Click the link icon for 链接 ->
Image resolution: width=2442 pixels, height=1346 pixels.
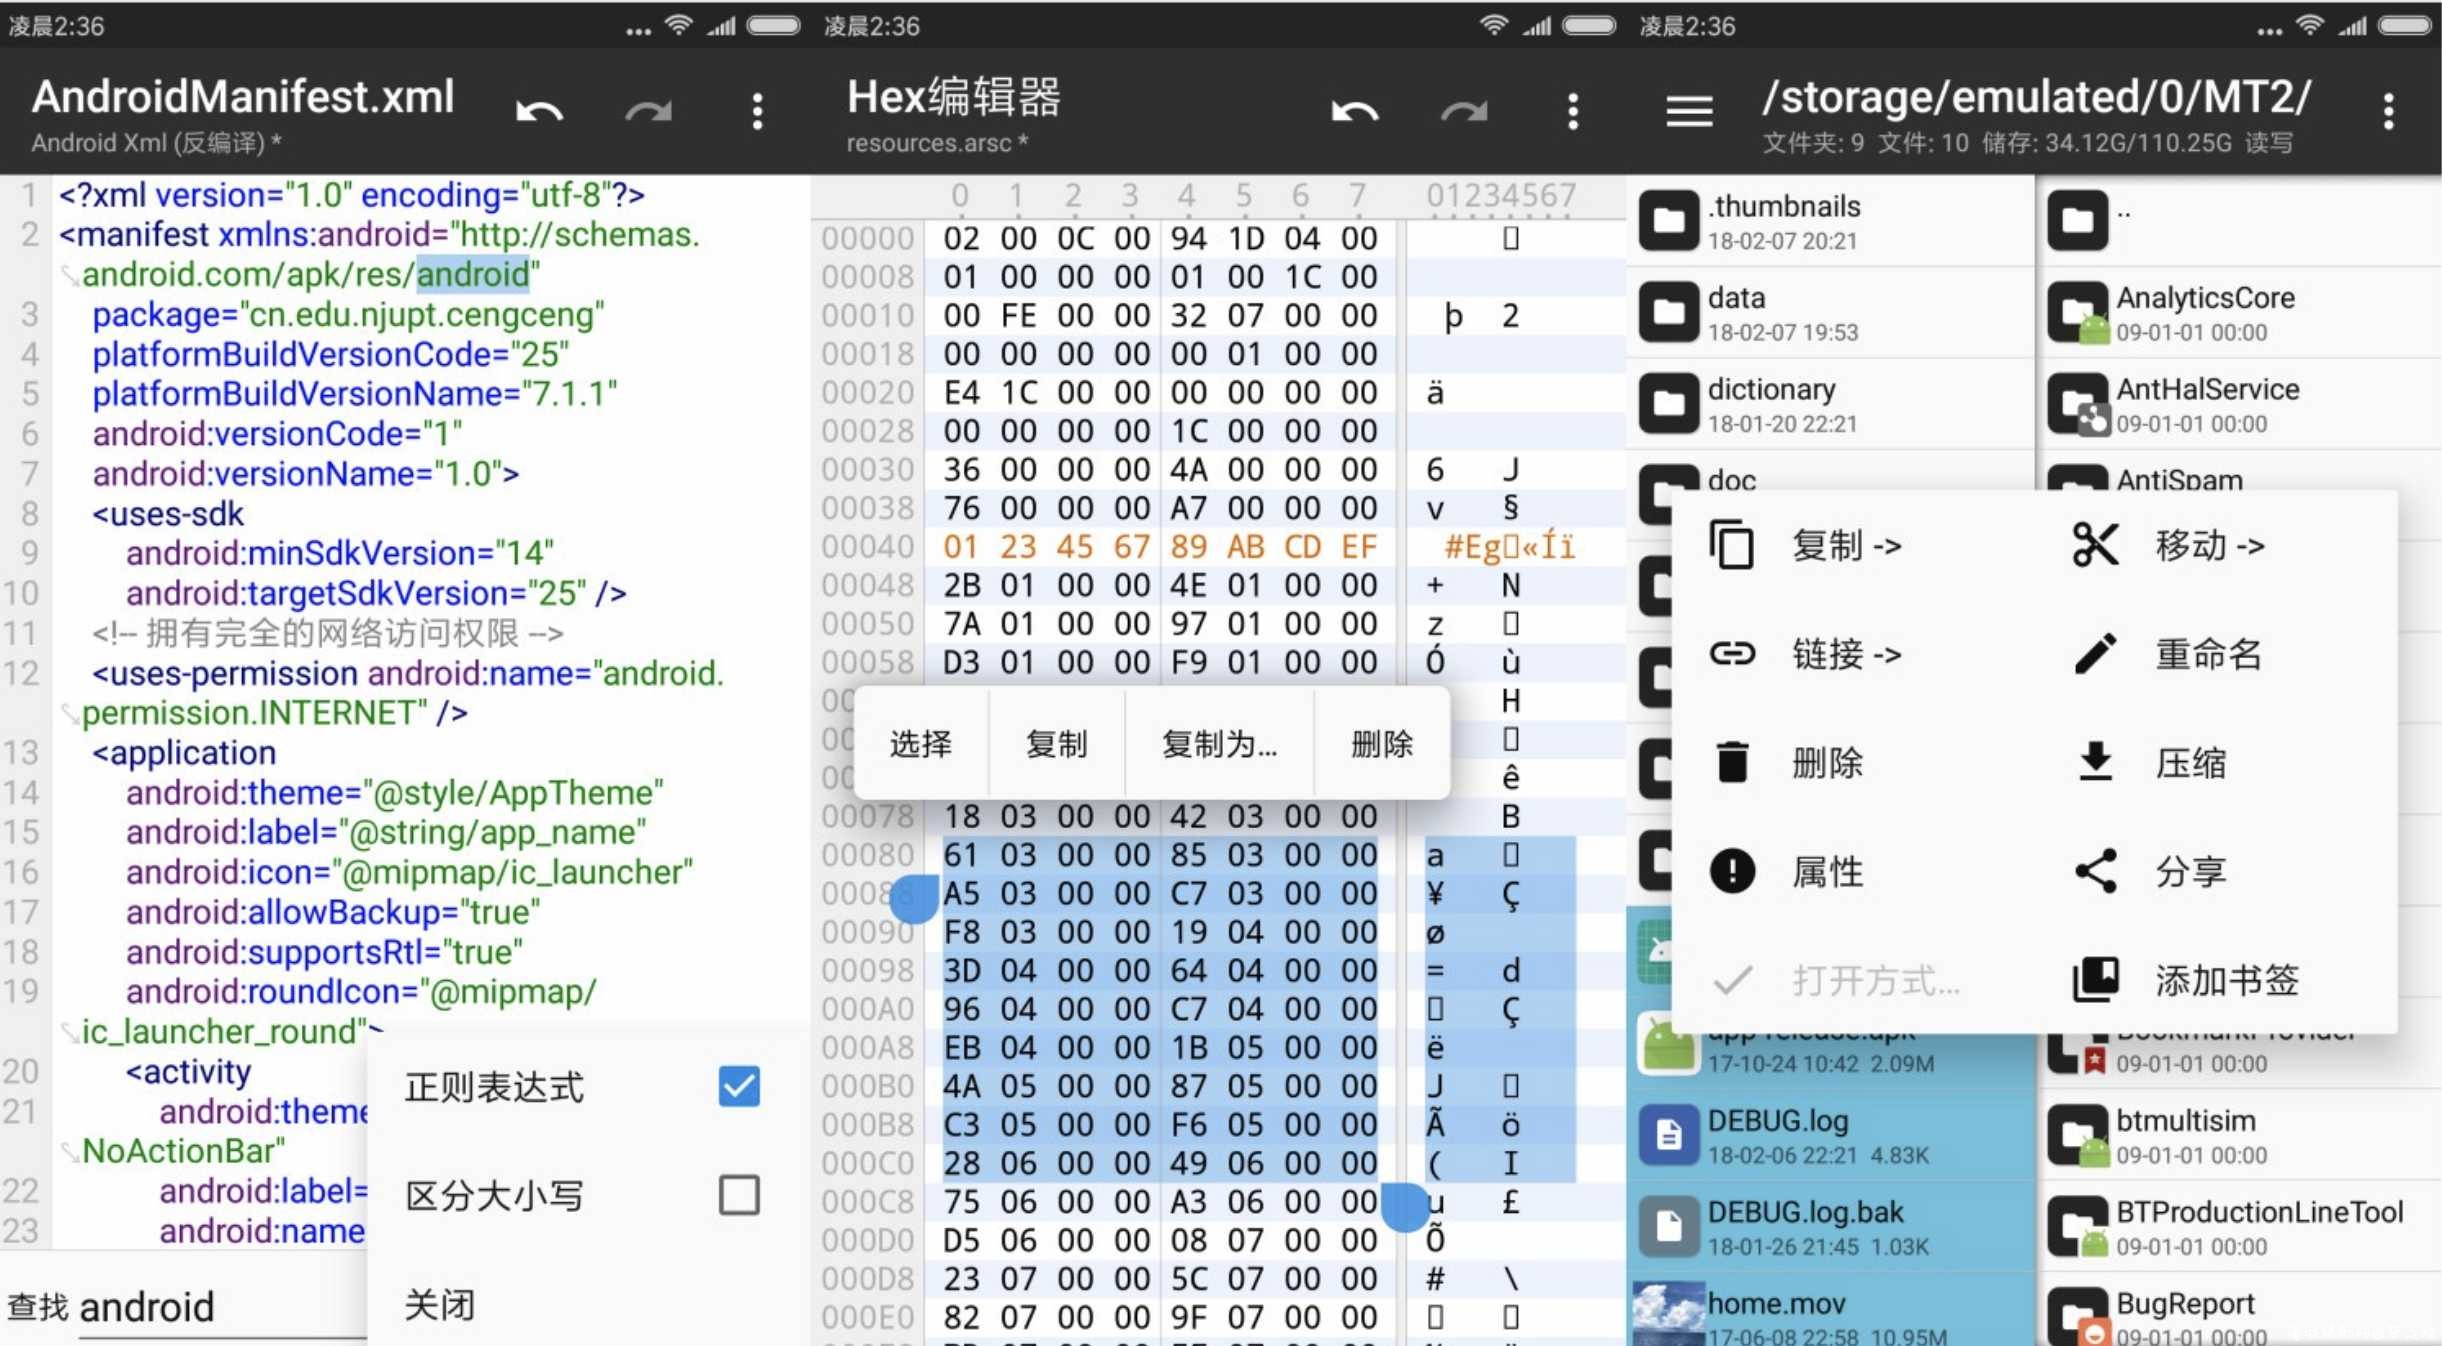1732,654
